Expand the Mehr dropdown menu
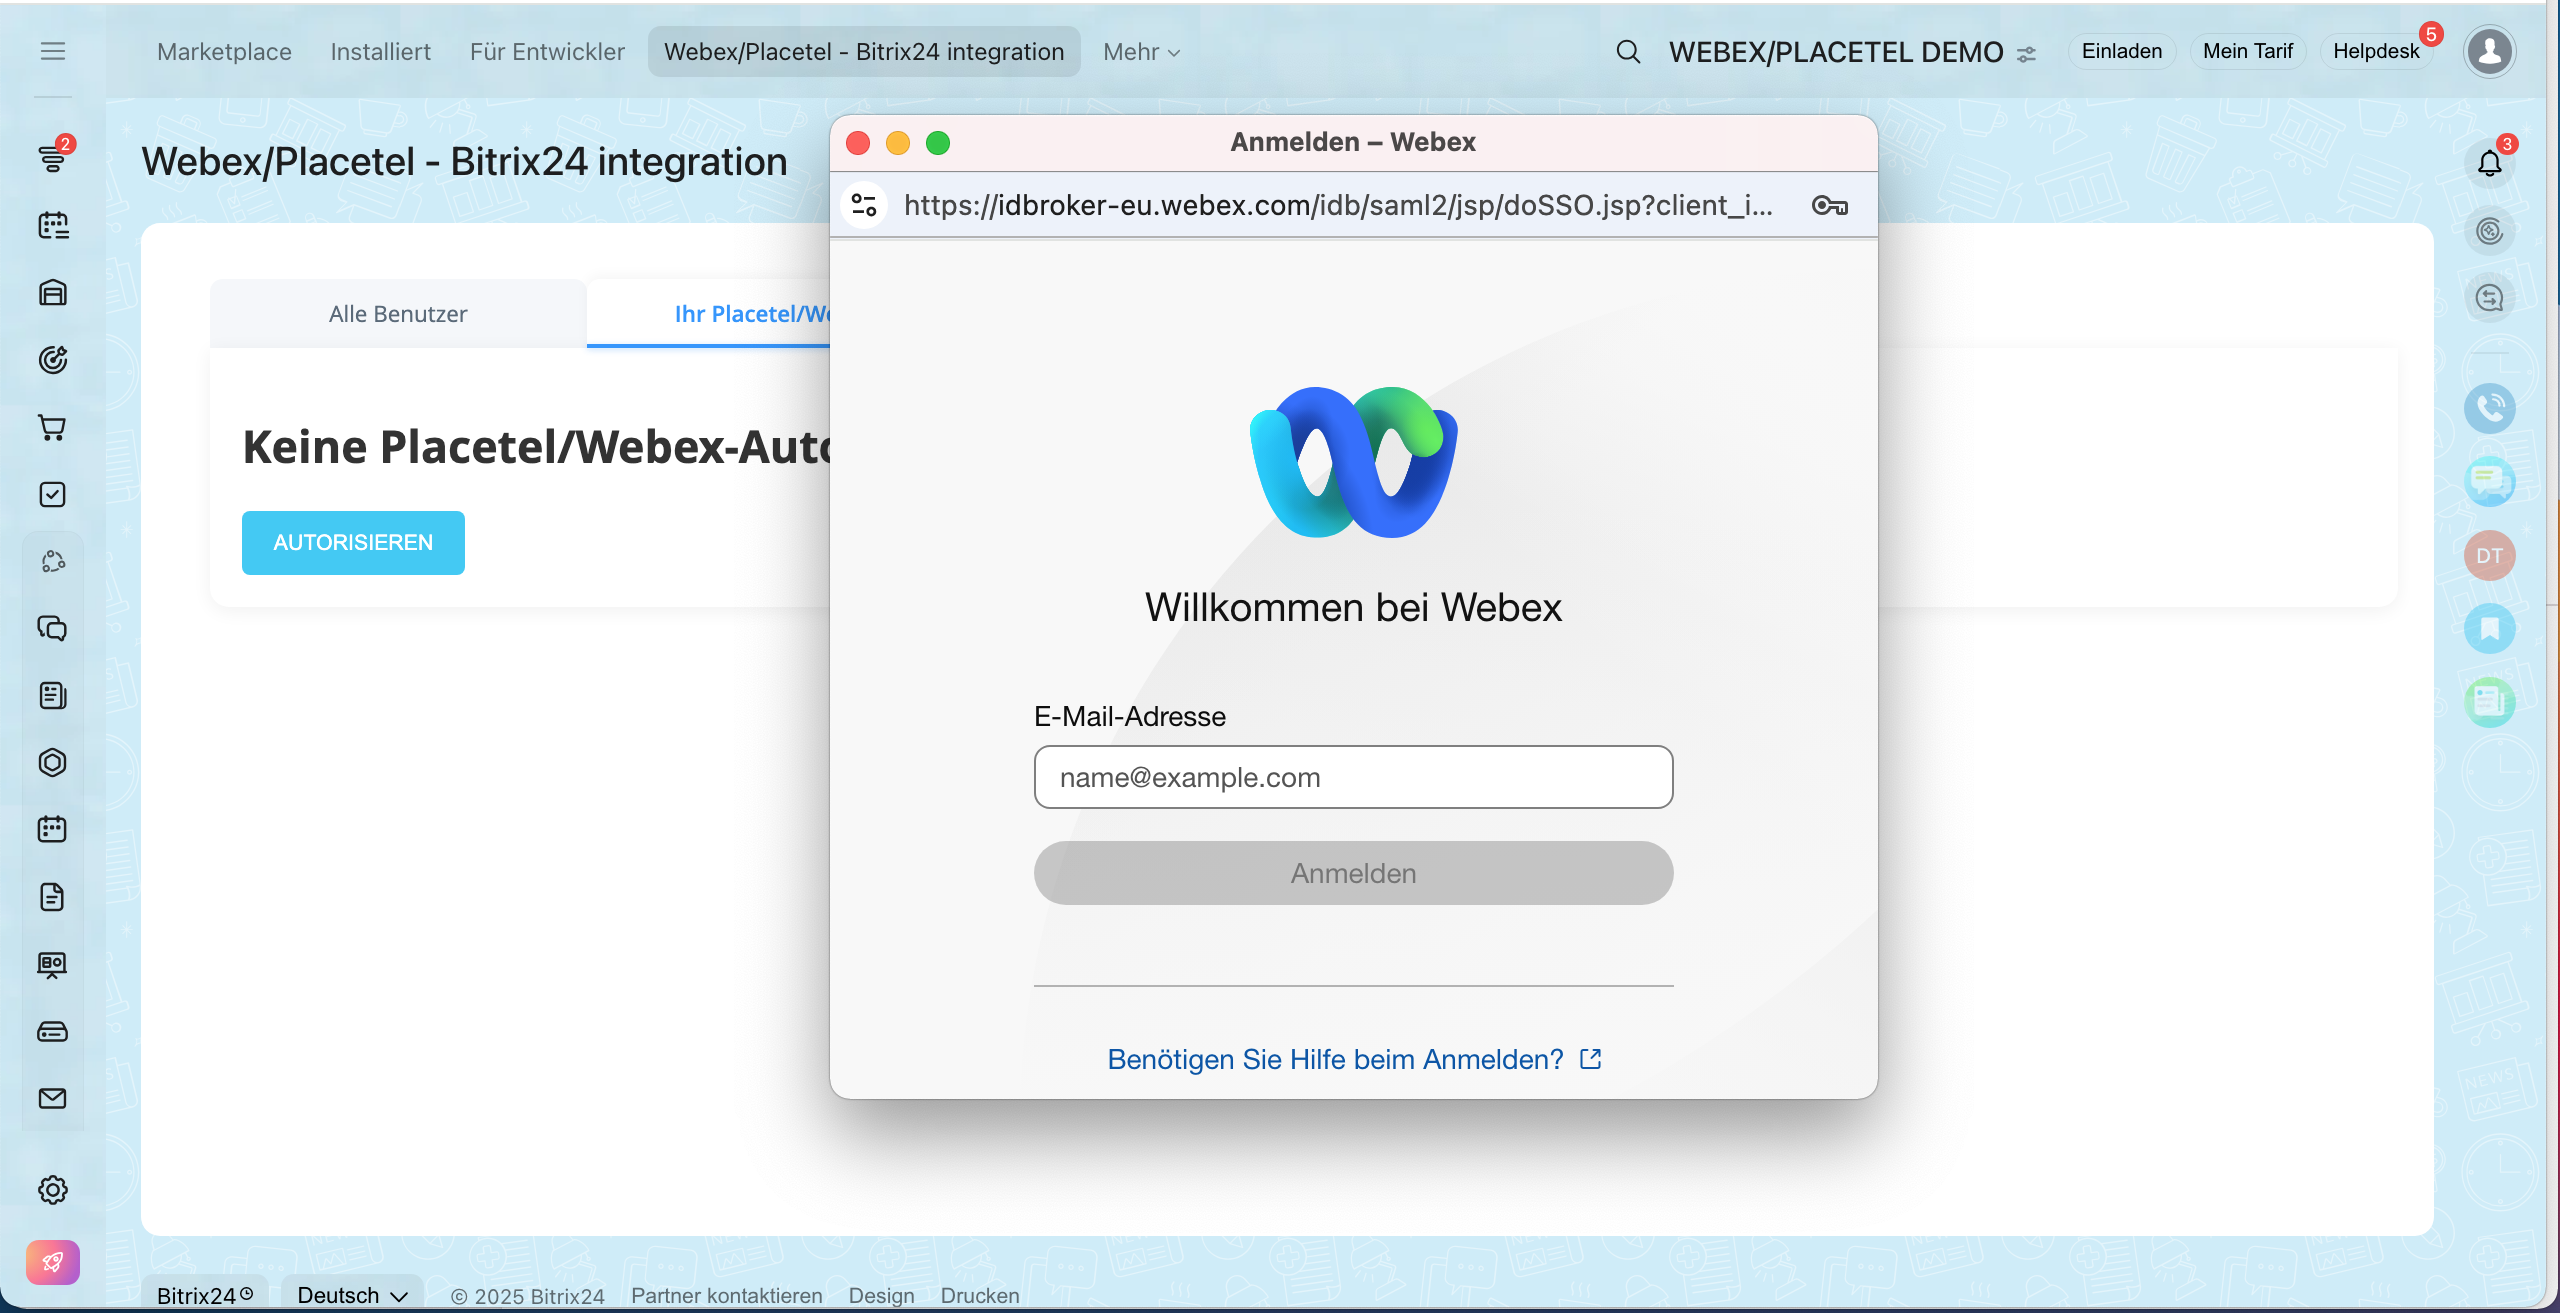The height and width of the screenshot is (1313, 2560). coord(1141,52)
